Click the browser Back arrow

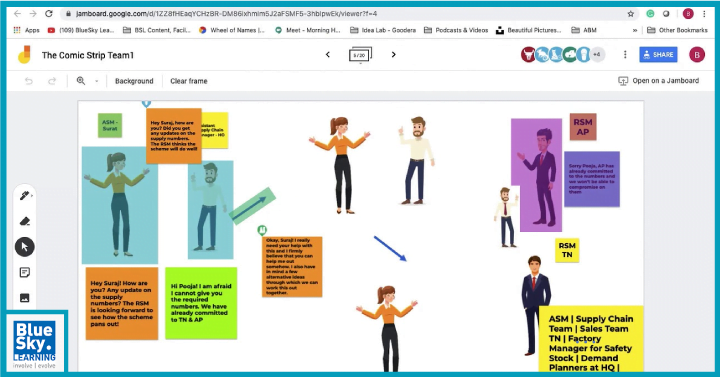pos(17,14)
